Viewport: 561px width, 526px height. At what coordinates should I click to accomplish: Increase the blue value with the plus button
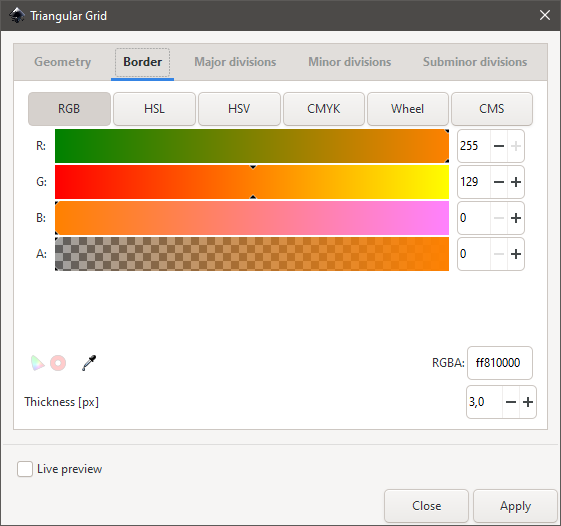516,218
